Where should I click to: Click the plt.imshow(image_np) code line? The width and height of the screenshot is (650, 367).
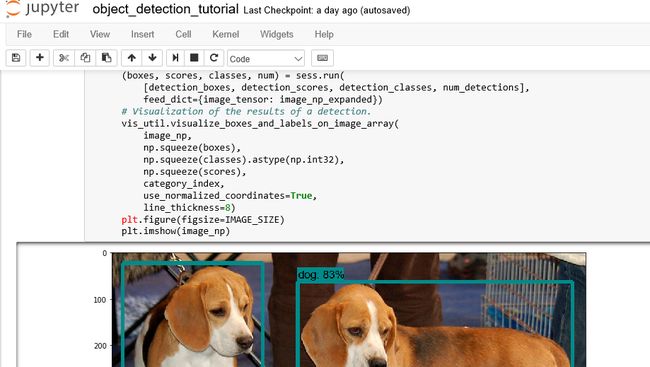[175, 231]
